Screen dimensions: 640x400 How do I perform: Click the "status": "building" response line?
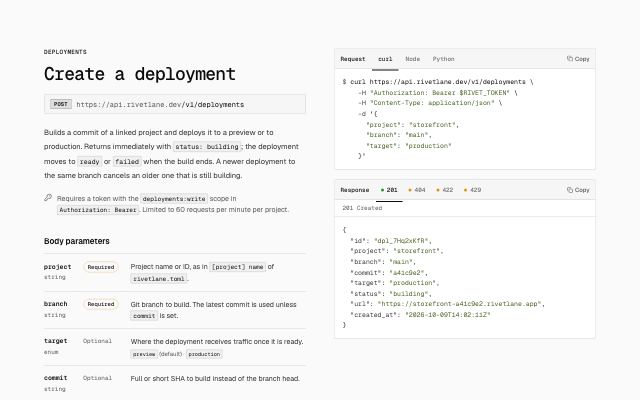pos(391,293)
